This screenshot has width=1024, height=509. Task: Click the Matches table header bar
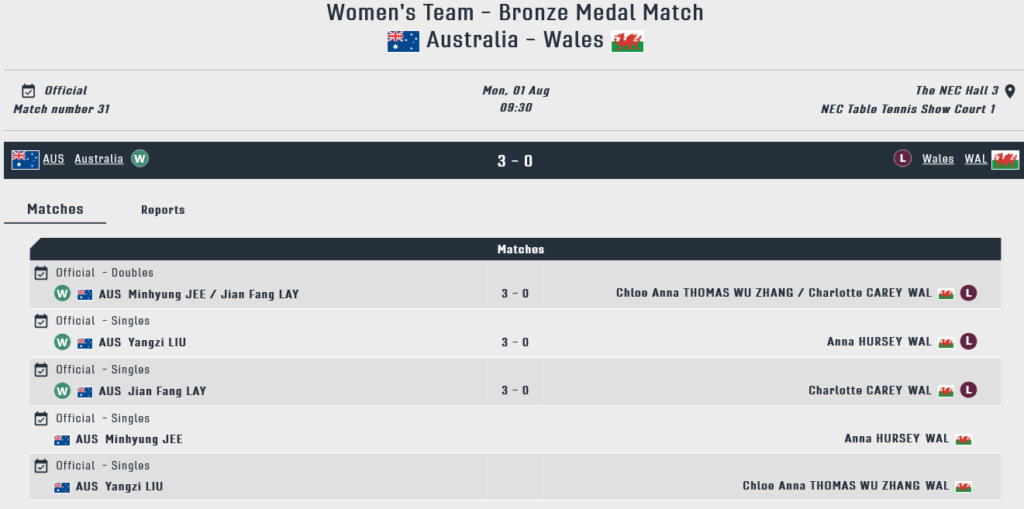[515, 249]
